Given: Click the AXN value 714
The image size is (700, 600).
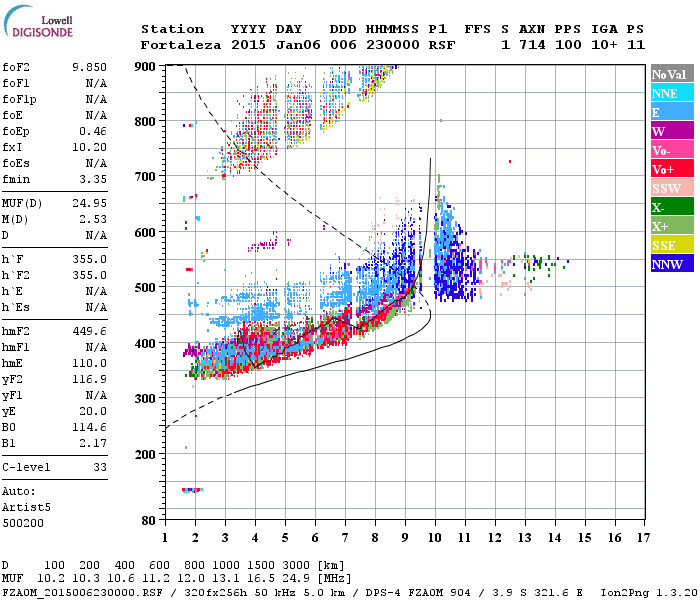Looking at the screenshot, I should (x=532, y=45).
